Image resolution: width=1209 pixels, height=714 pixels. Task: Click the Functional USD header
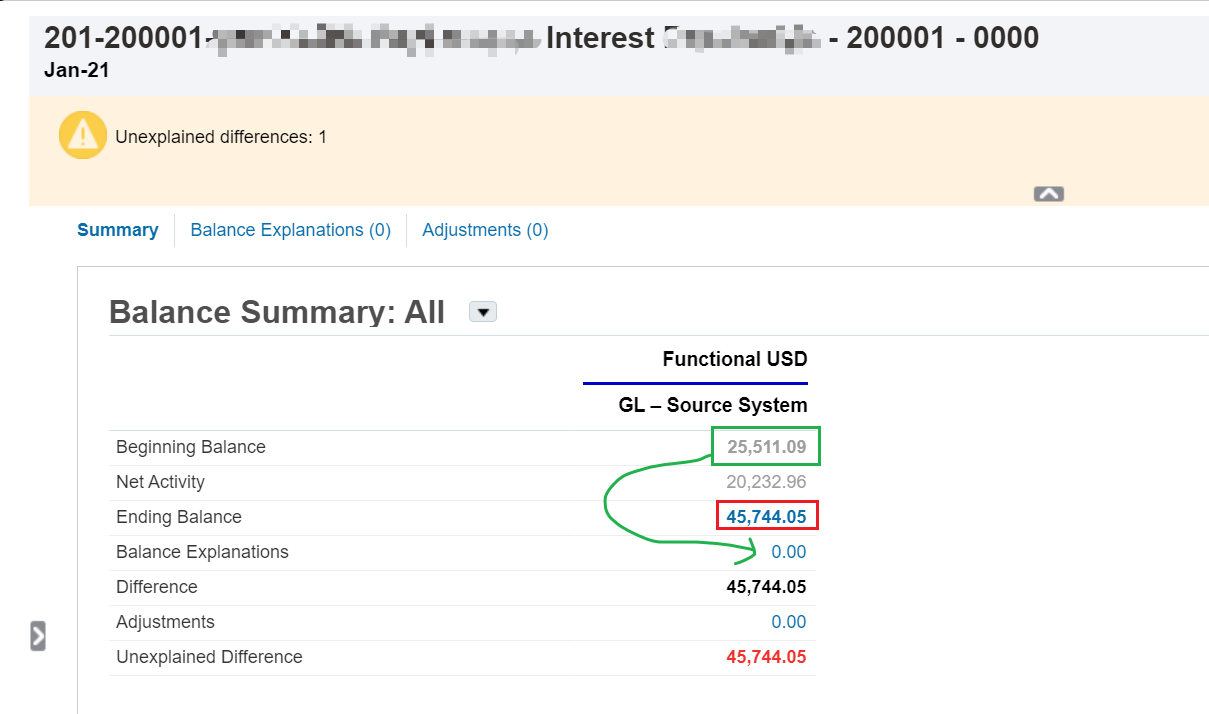click(x=734, y=359)
